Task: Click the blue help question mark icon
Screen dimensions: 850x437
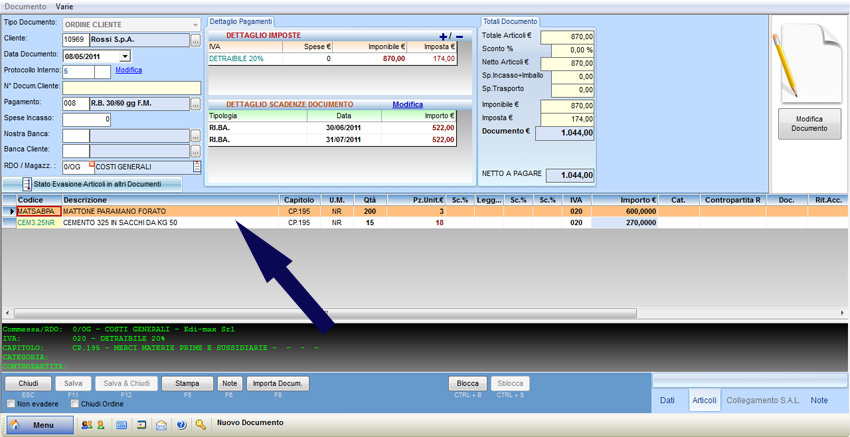Action: pyautogui.click(x=181, y=425)
